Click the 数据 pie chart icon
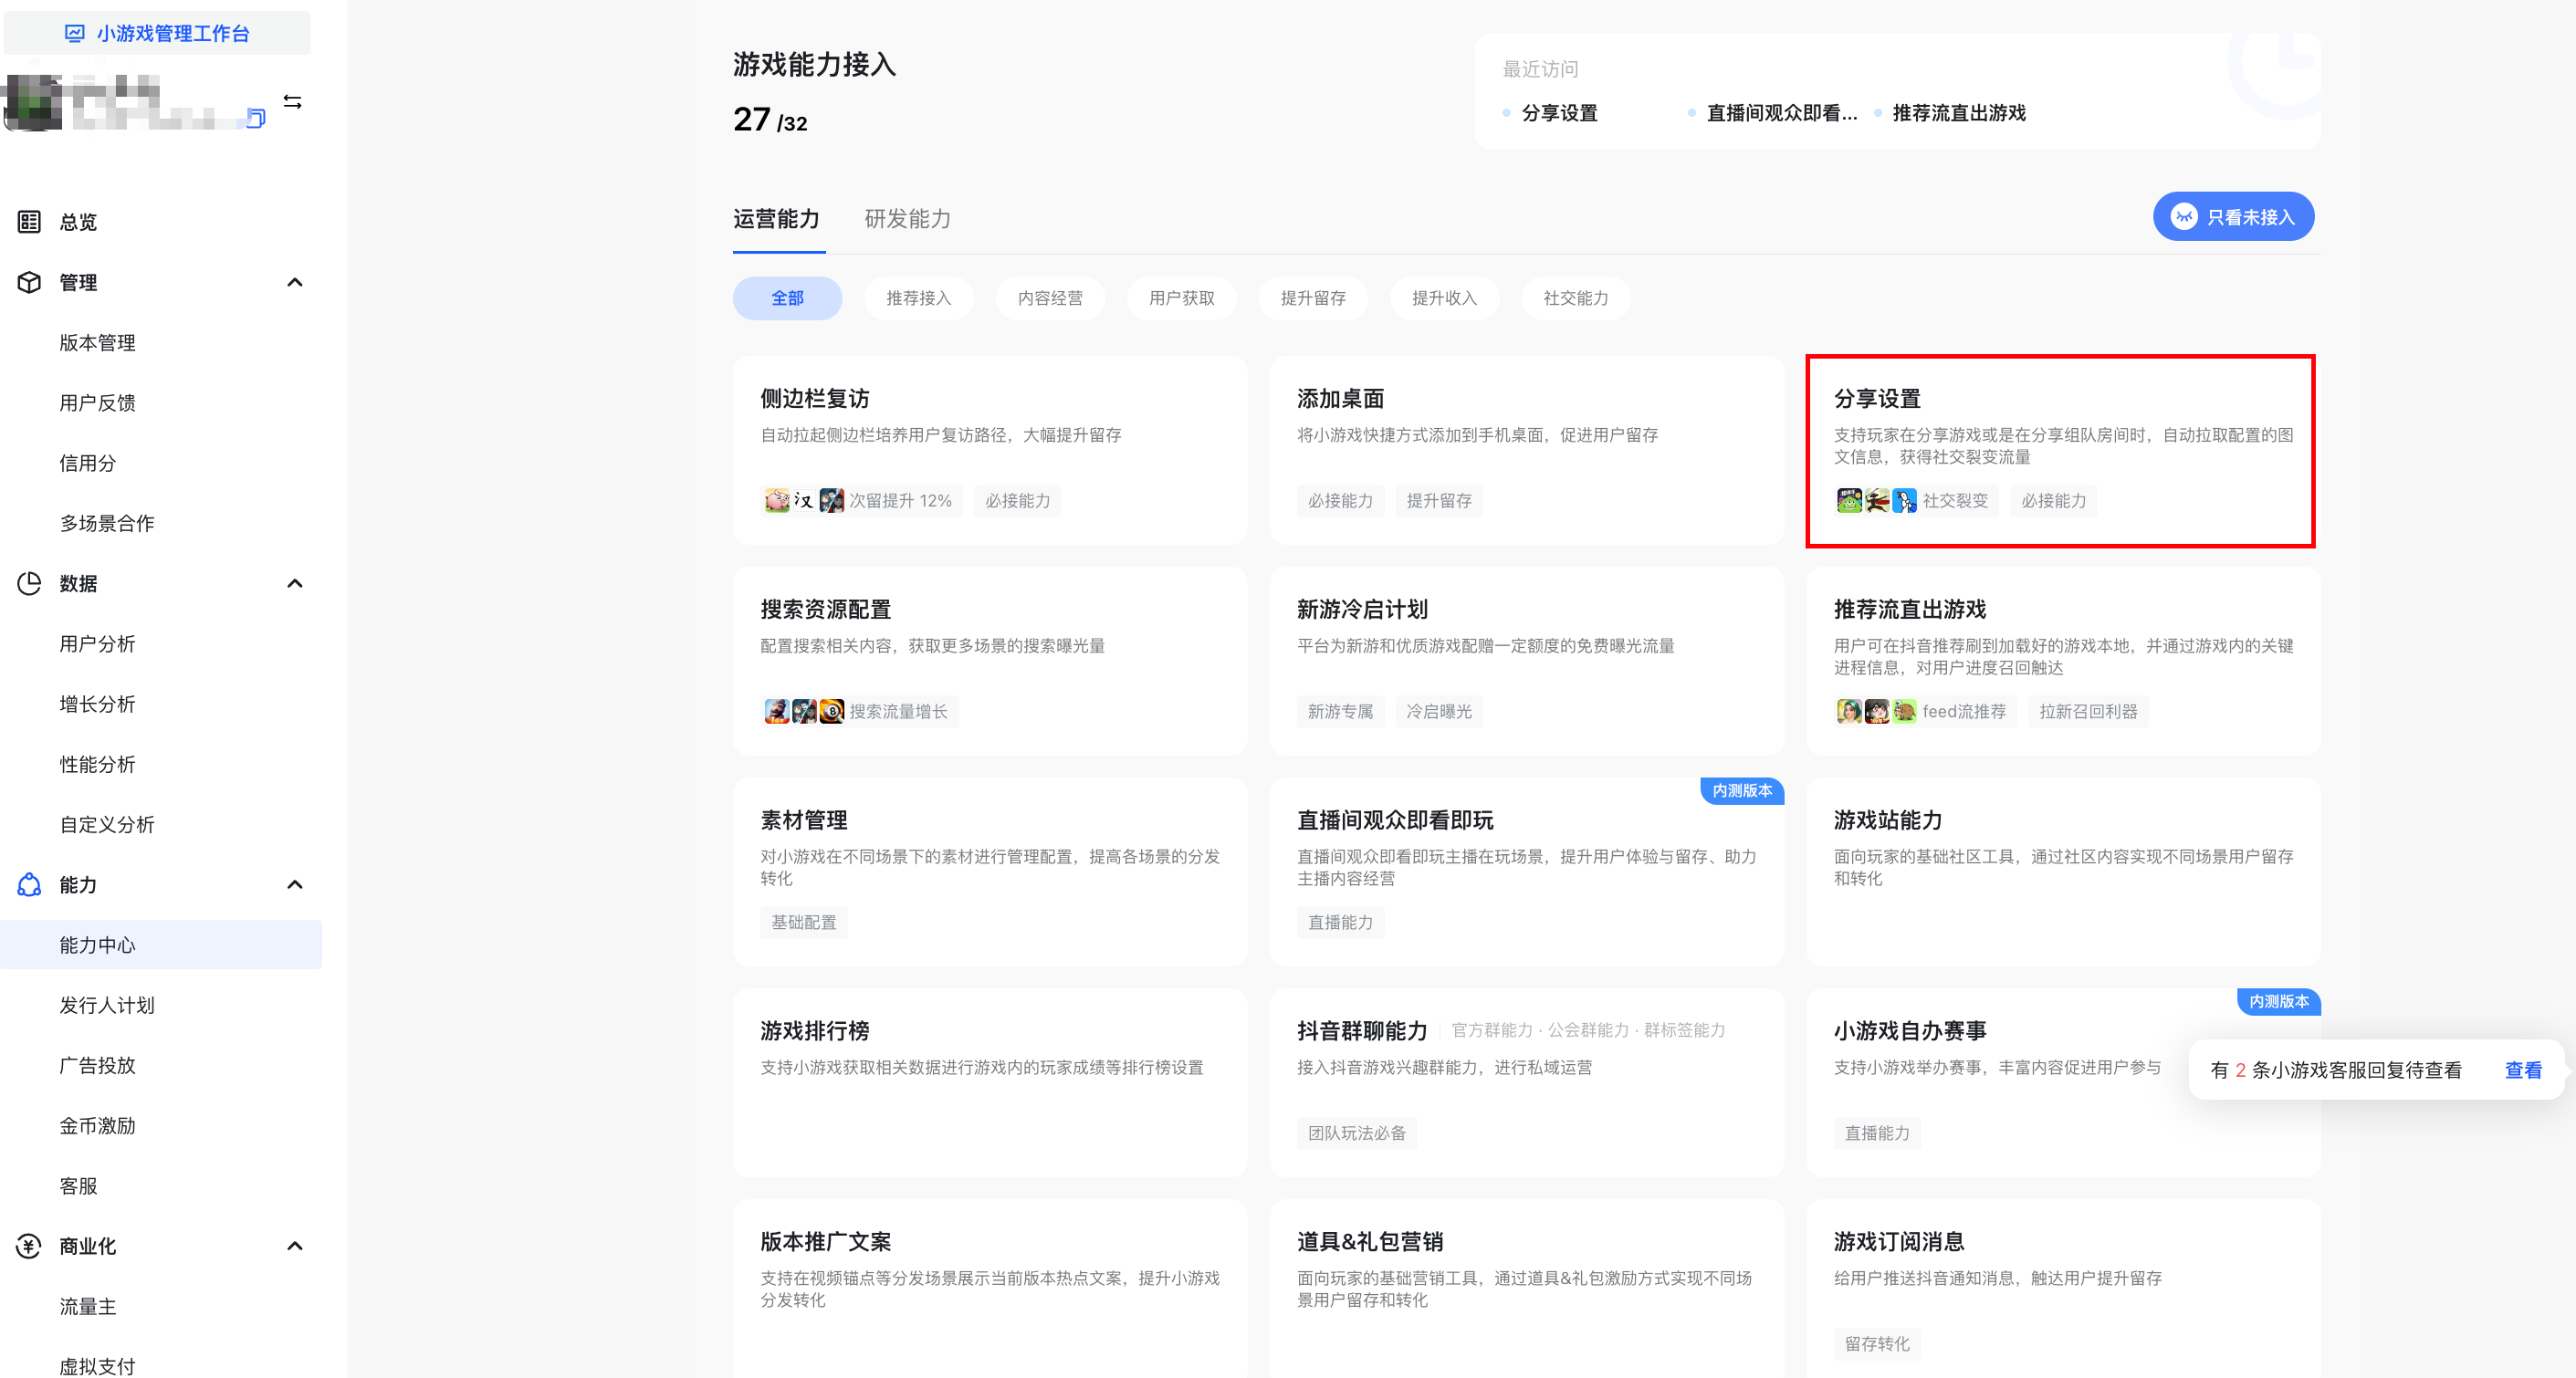The image size is (2576, 1378). pos(29,583)
